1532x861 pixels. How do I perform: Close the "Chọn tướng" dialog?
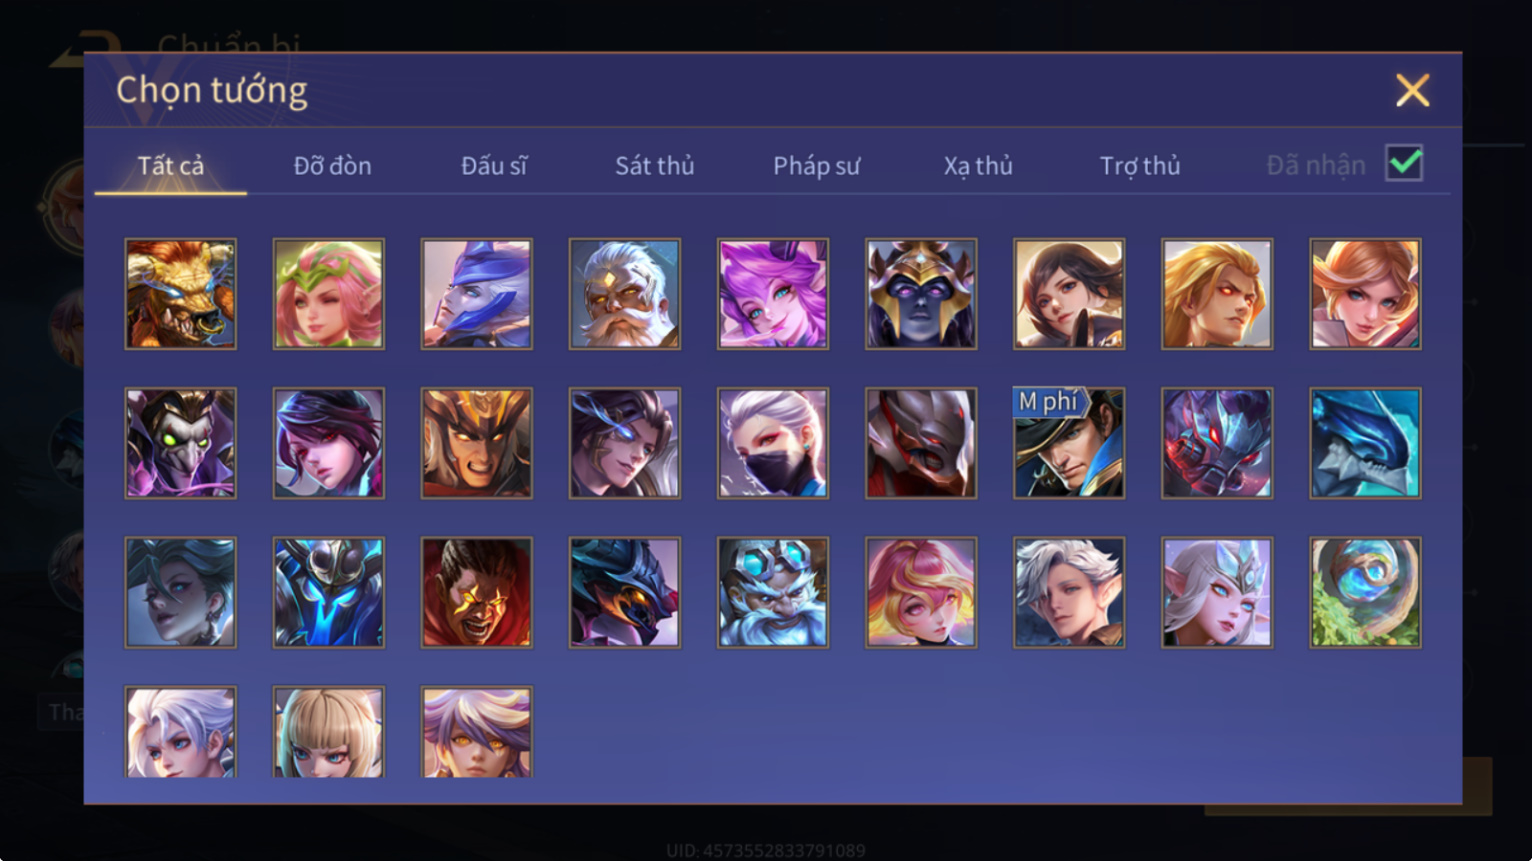point(1412,91)
